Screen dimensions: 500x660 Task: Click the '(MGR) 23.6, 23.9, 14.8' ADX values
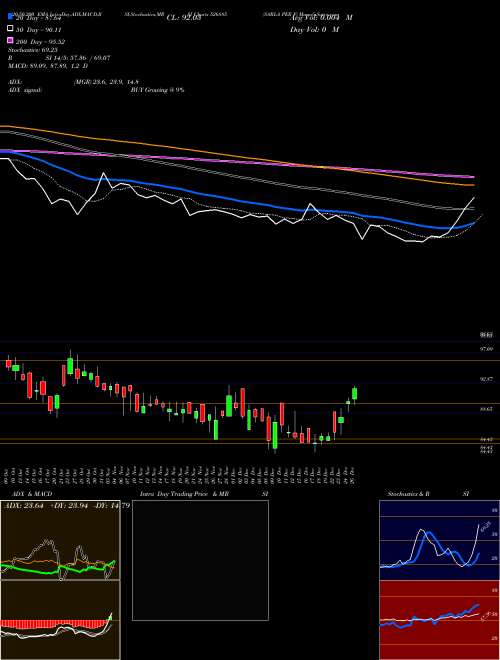tap(106, 82)
